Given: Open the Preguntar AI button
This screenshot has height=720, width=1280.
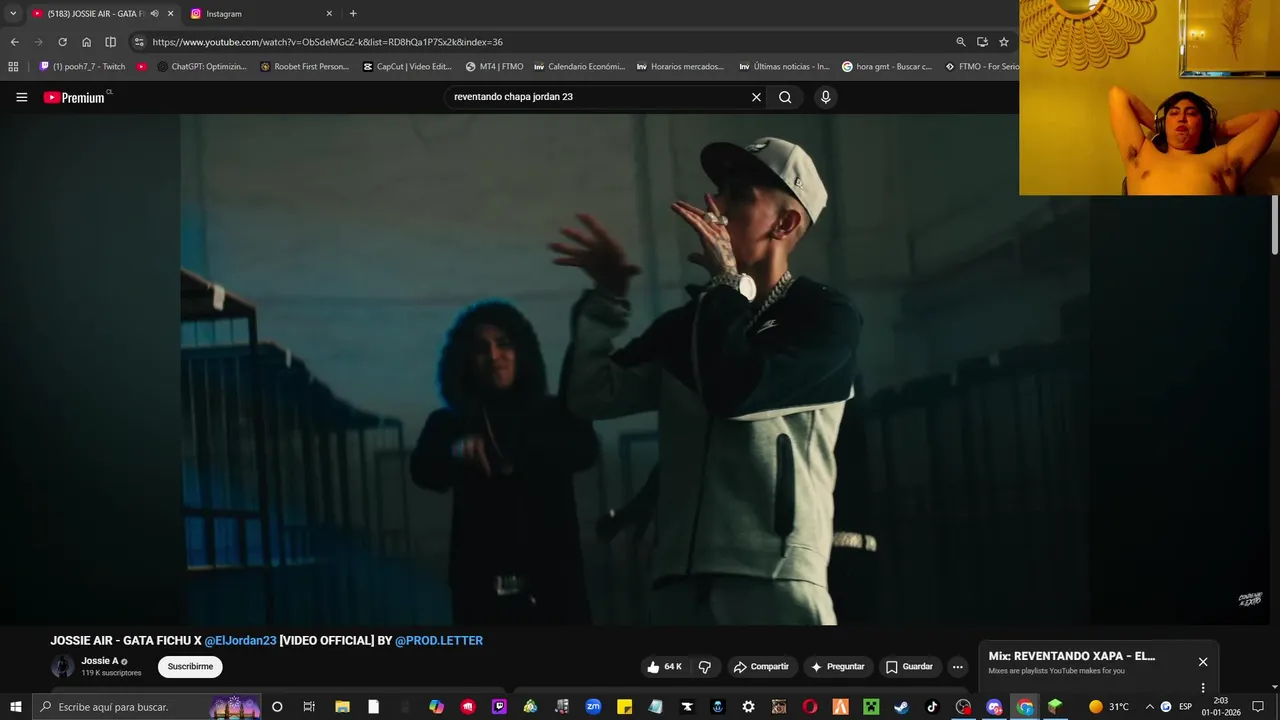Looking at the screenshot, I should pos(838,667).
